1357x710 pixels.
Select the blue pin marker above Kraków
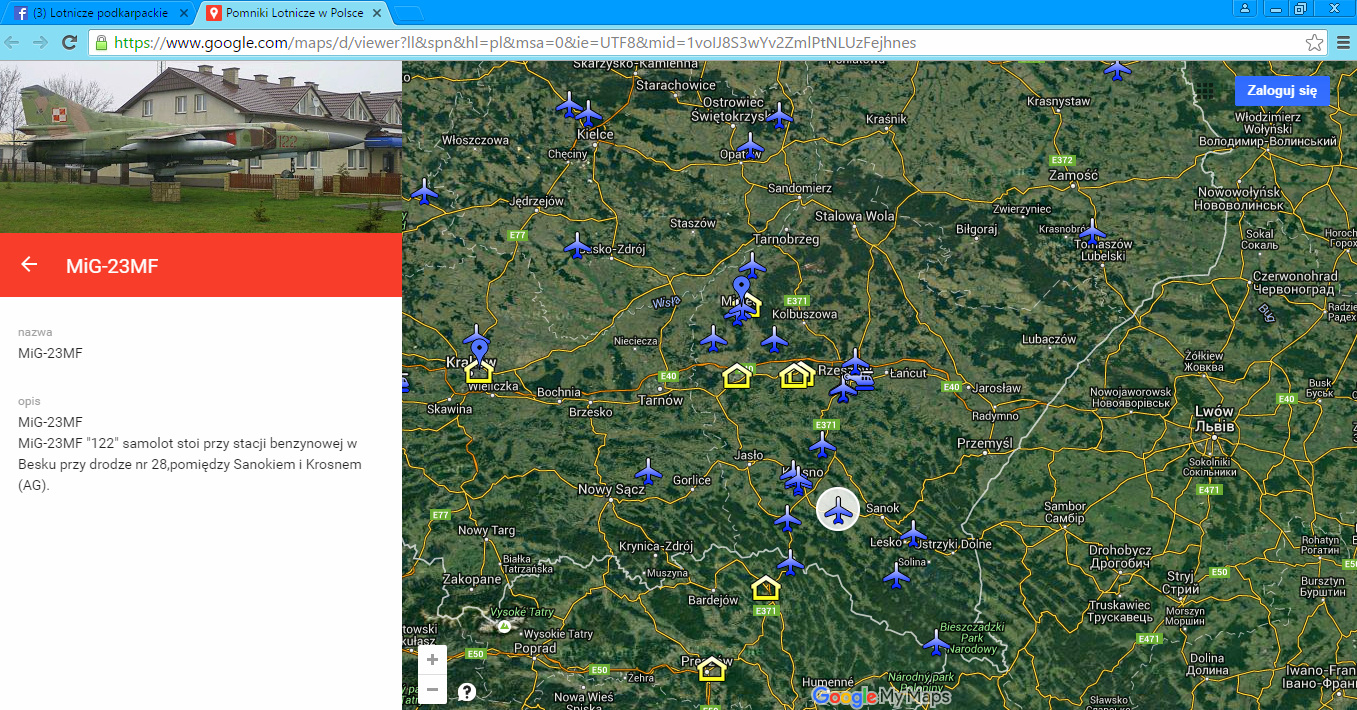coord(480,350)
